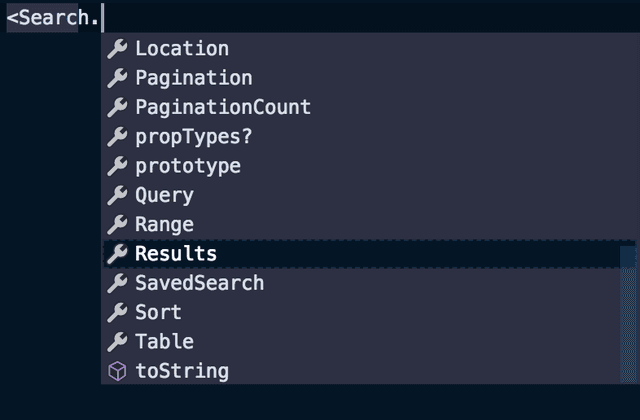Click the wrench icon next to SavedSearch

click(x=117, y=283)
